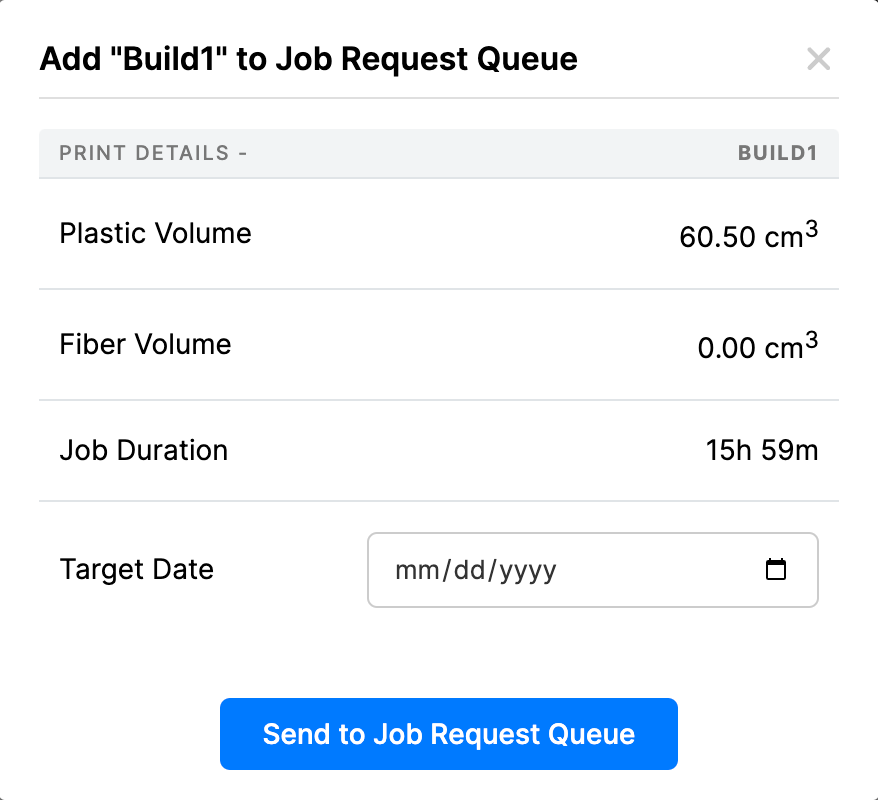Click the 15h 59m duration value
The height and width of the screenshot is (800, 878).
point(762,450)
